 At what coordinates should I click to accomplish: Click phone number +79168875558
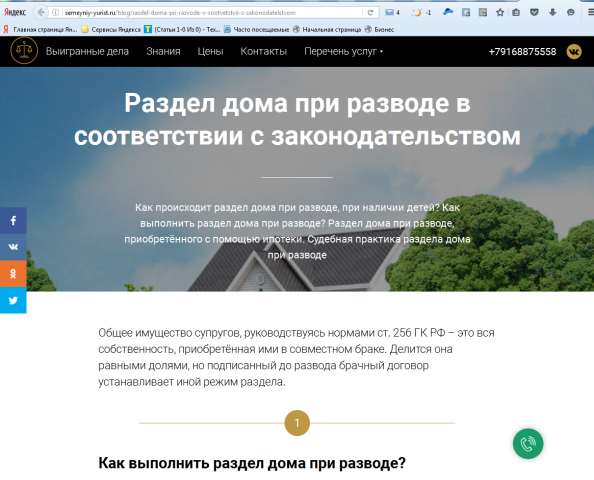pyautogui.click(x=522, y=52)
